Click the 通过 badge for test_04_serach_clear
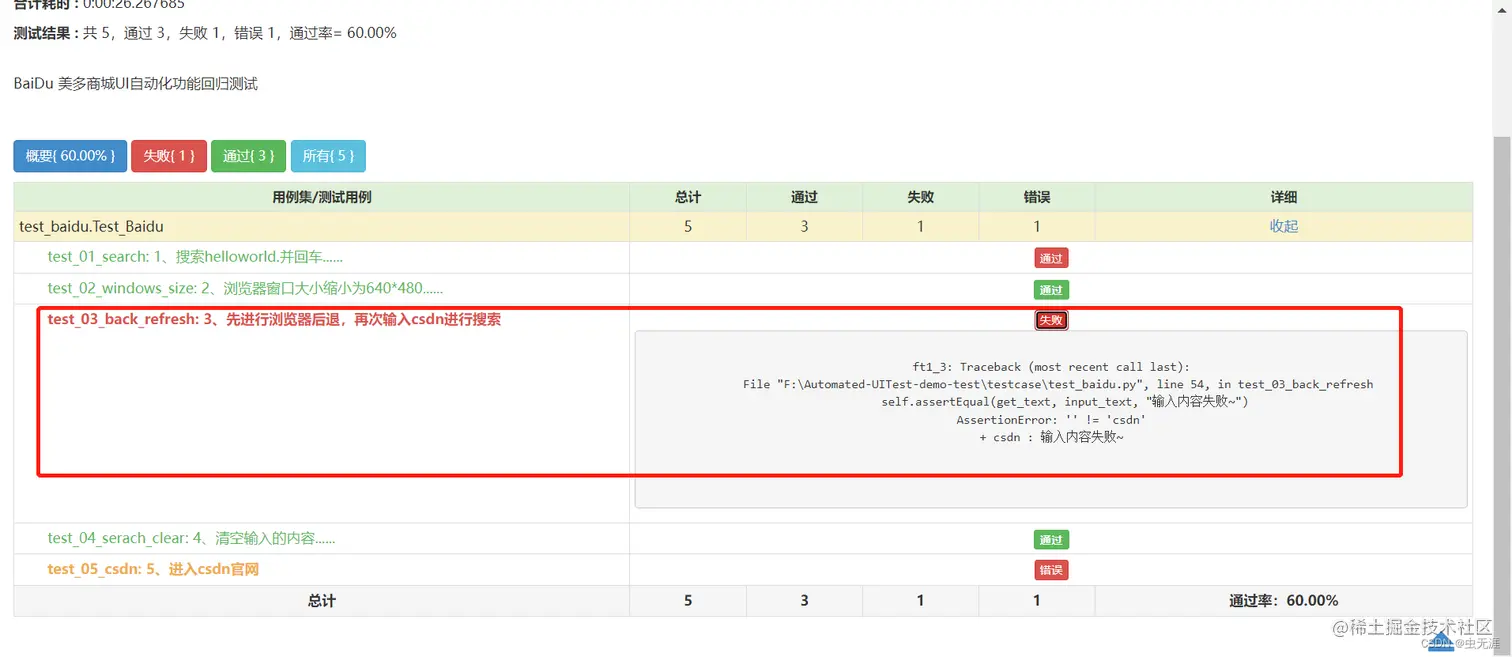Screen dimensions: 1512x657 [1051, 540]
